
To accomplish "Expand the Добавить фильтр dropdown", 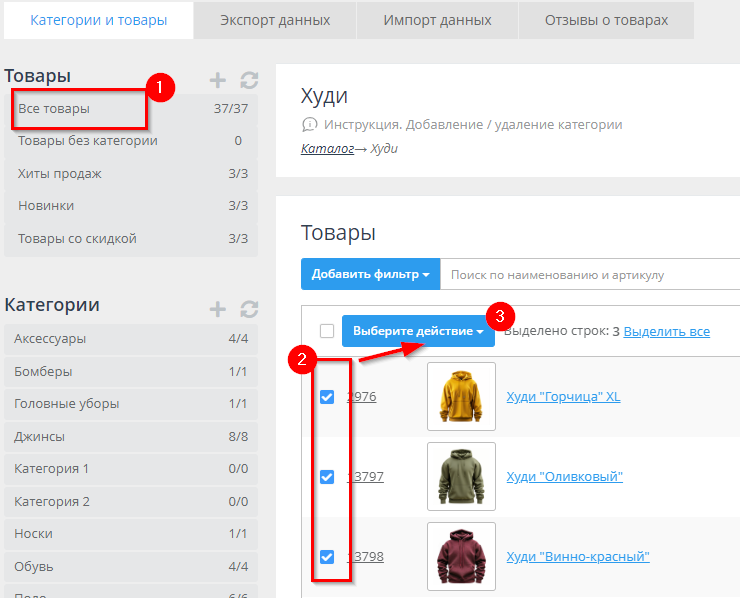I will click(x=370, y=274).
